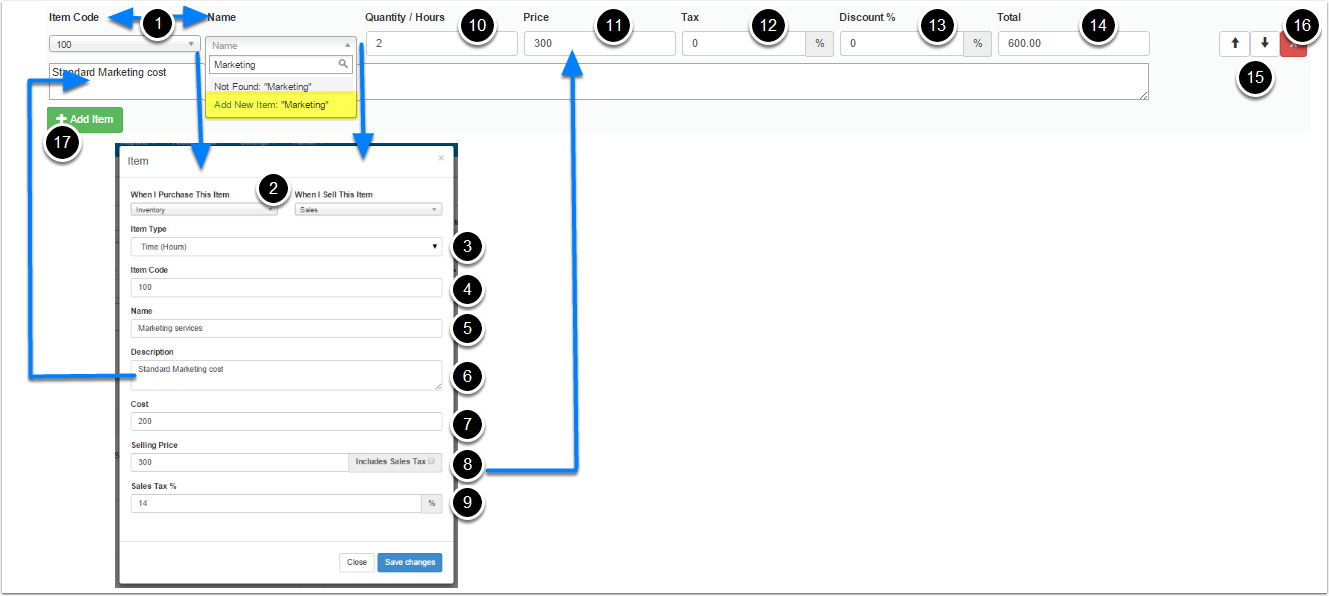Viewport: 1329px width, 596px height.
Task: Open the Item Code 100 dropdown
Action: click(125, 44)
